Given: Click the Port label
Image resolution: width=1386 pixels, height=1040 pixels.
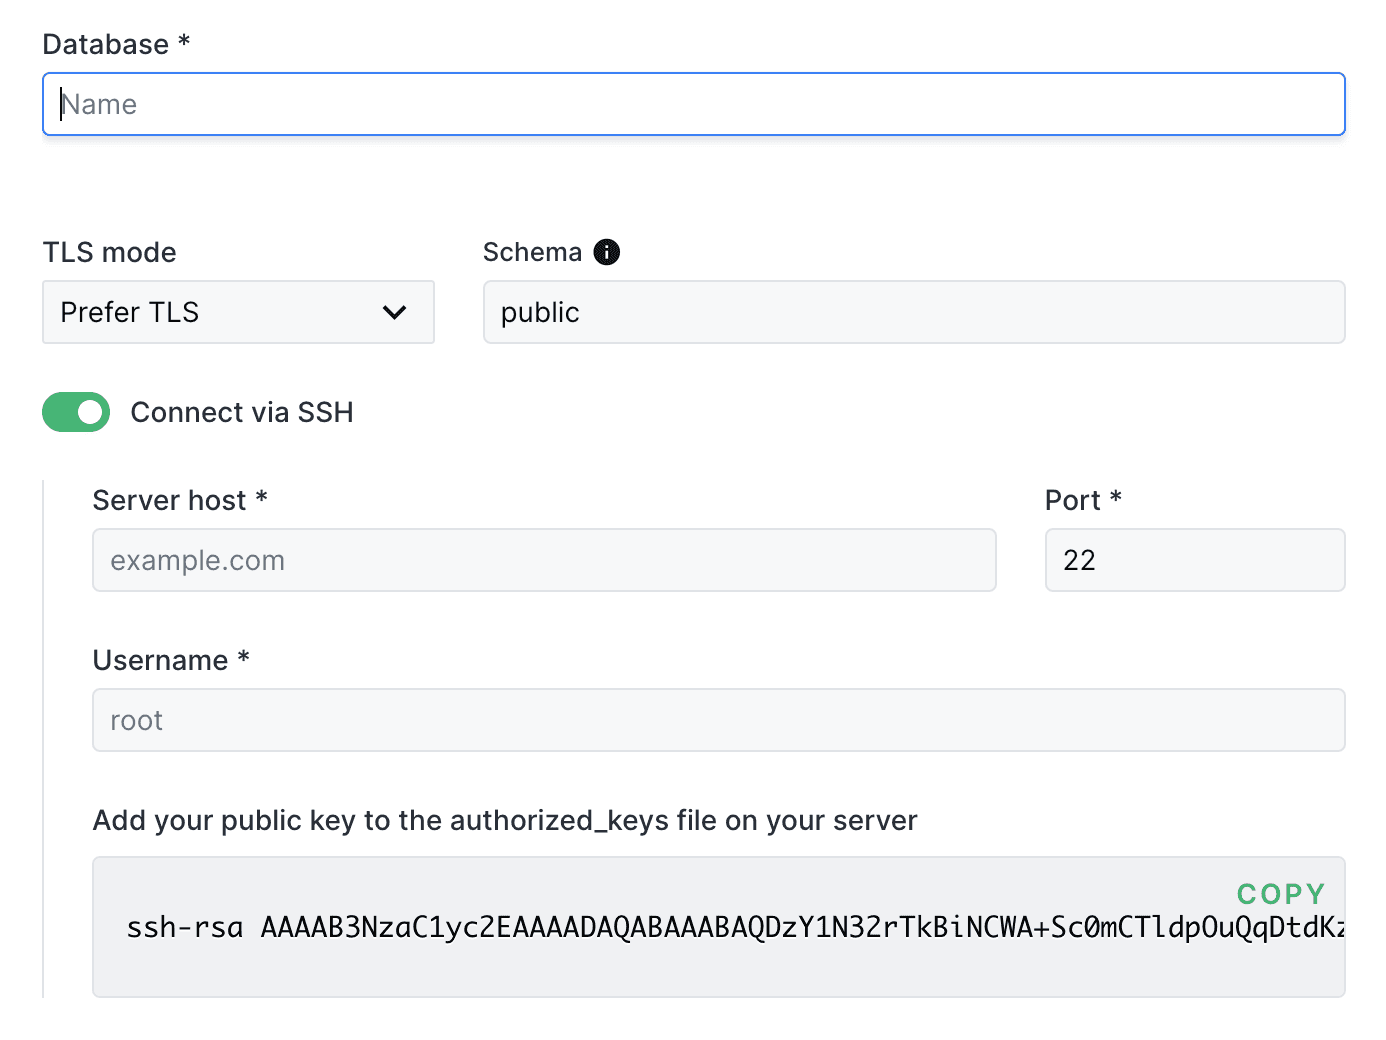Looking at the screenshot, I should click(x=1083, y=500).
